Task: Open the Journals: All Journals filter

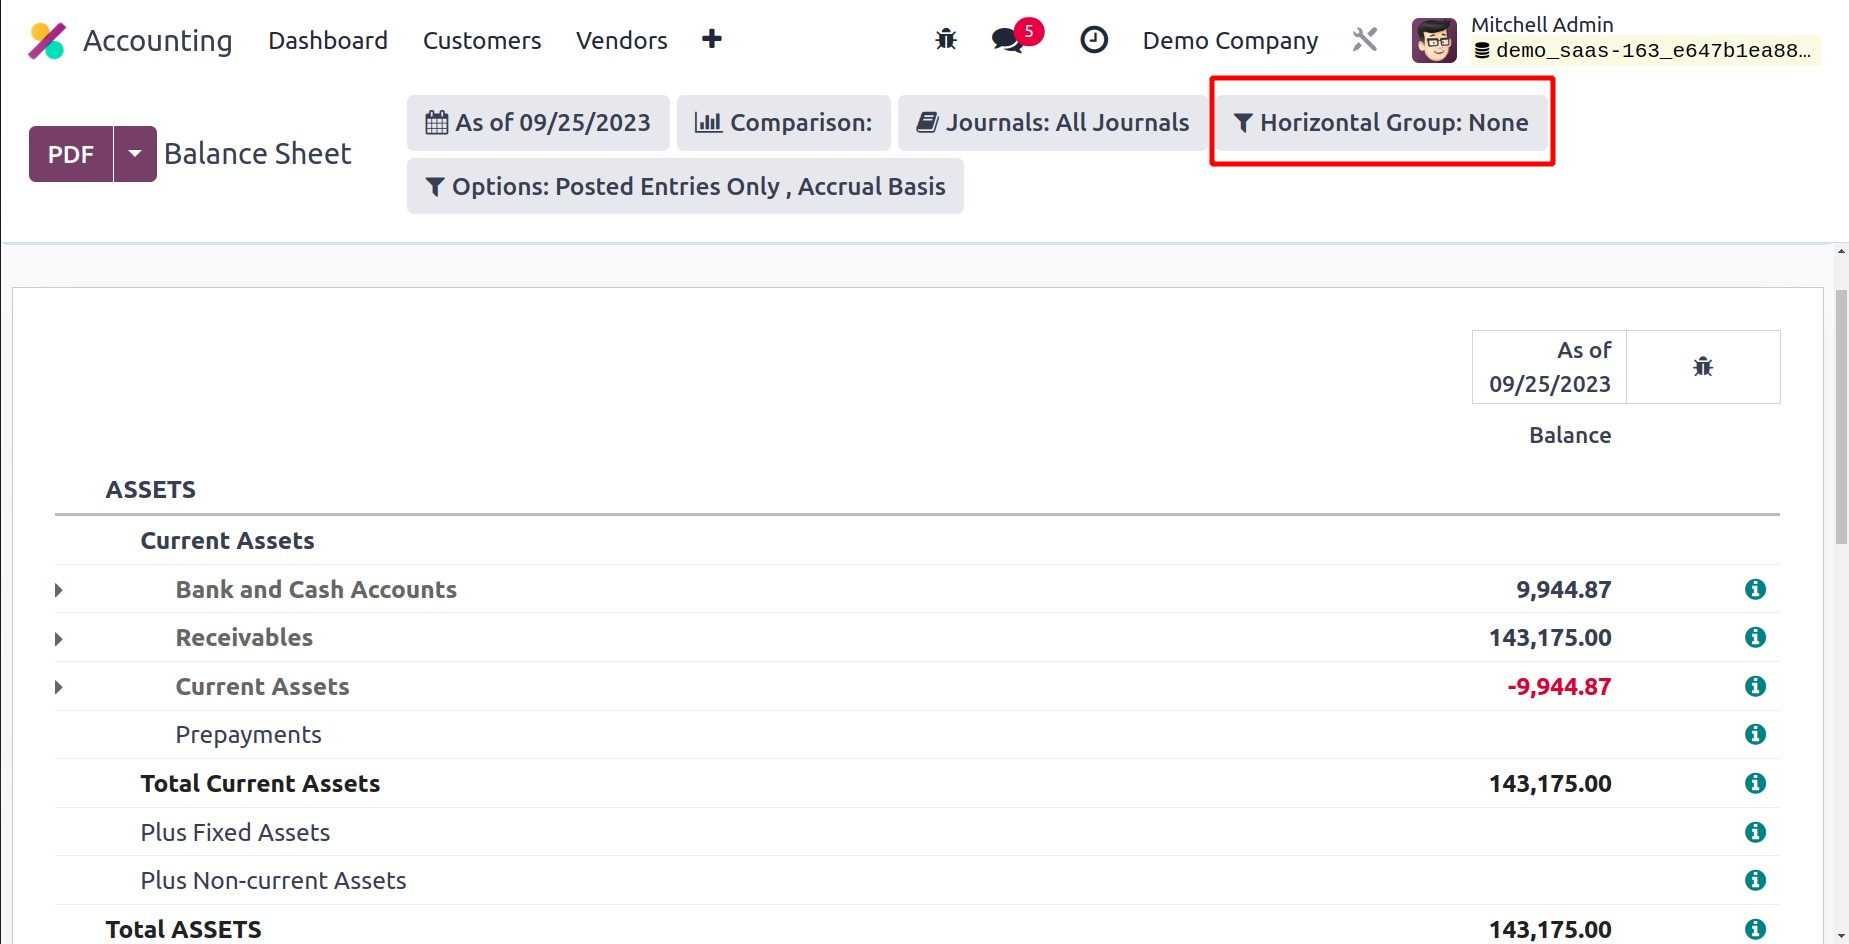Action: (x=1052, y=123)
